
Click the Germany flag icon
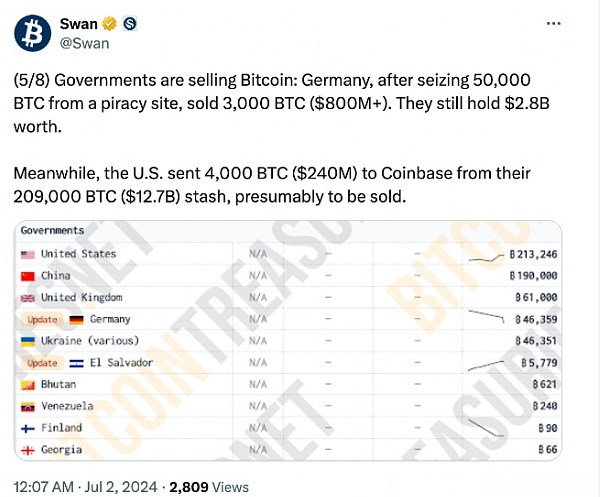click(76, 320)
